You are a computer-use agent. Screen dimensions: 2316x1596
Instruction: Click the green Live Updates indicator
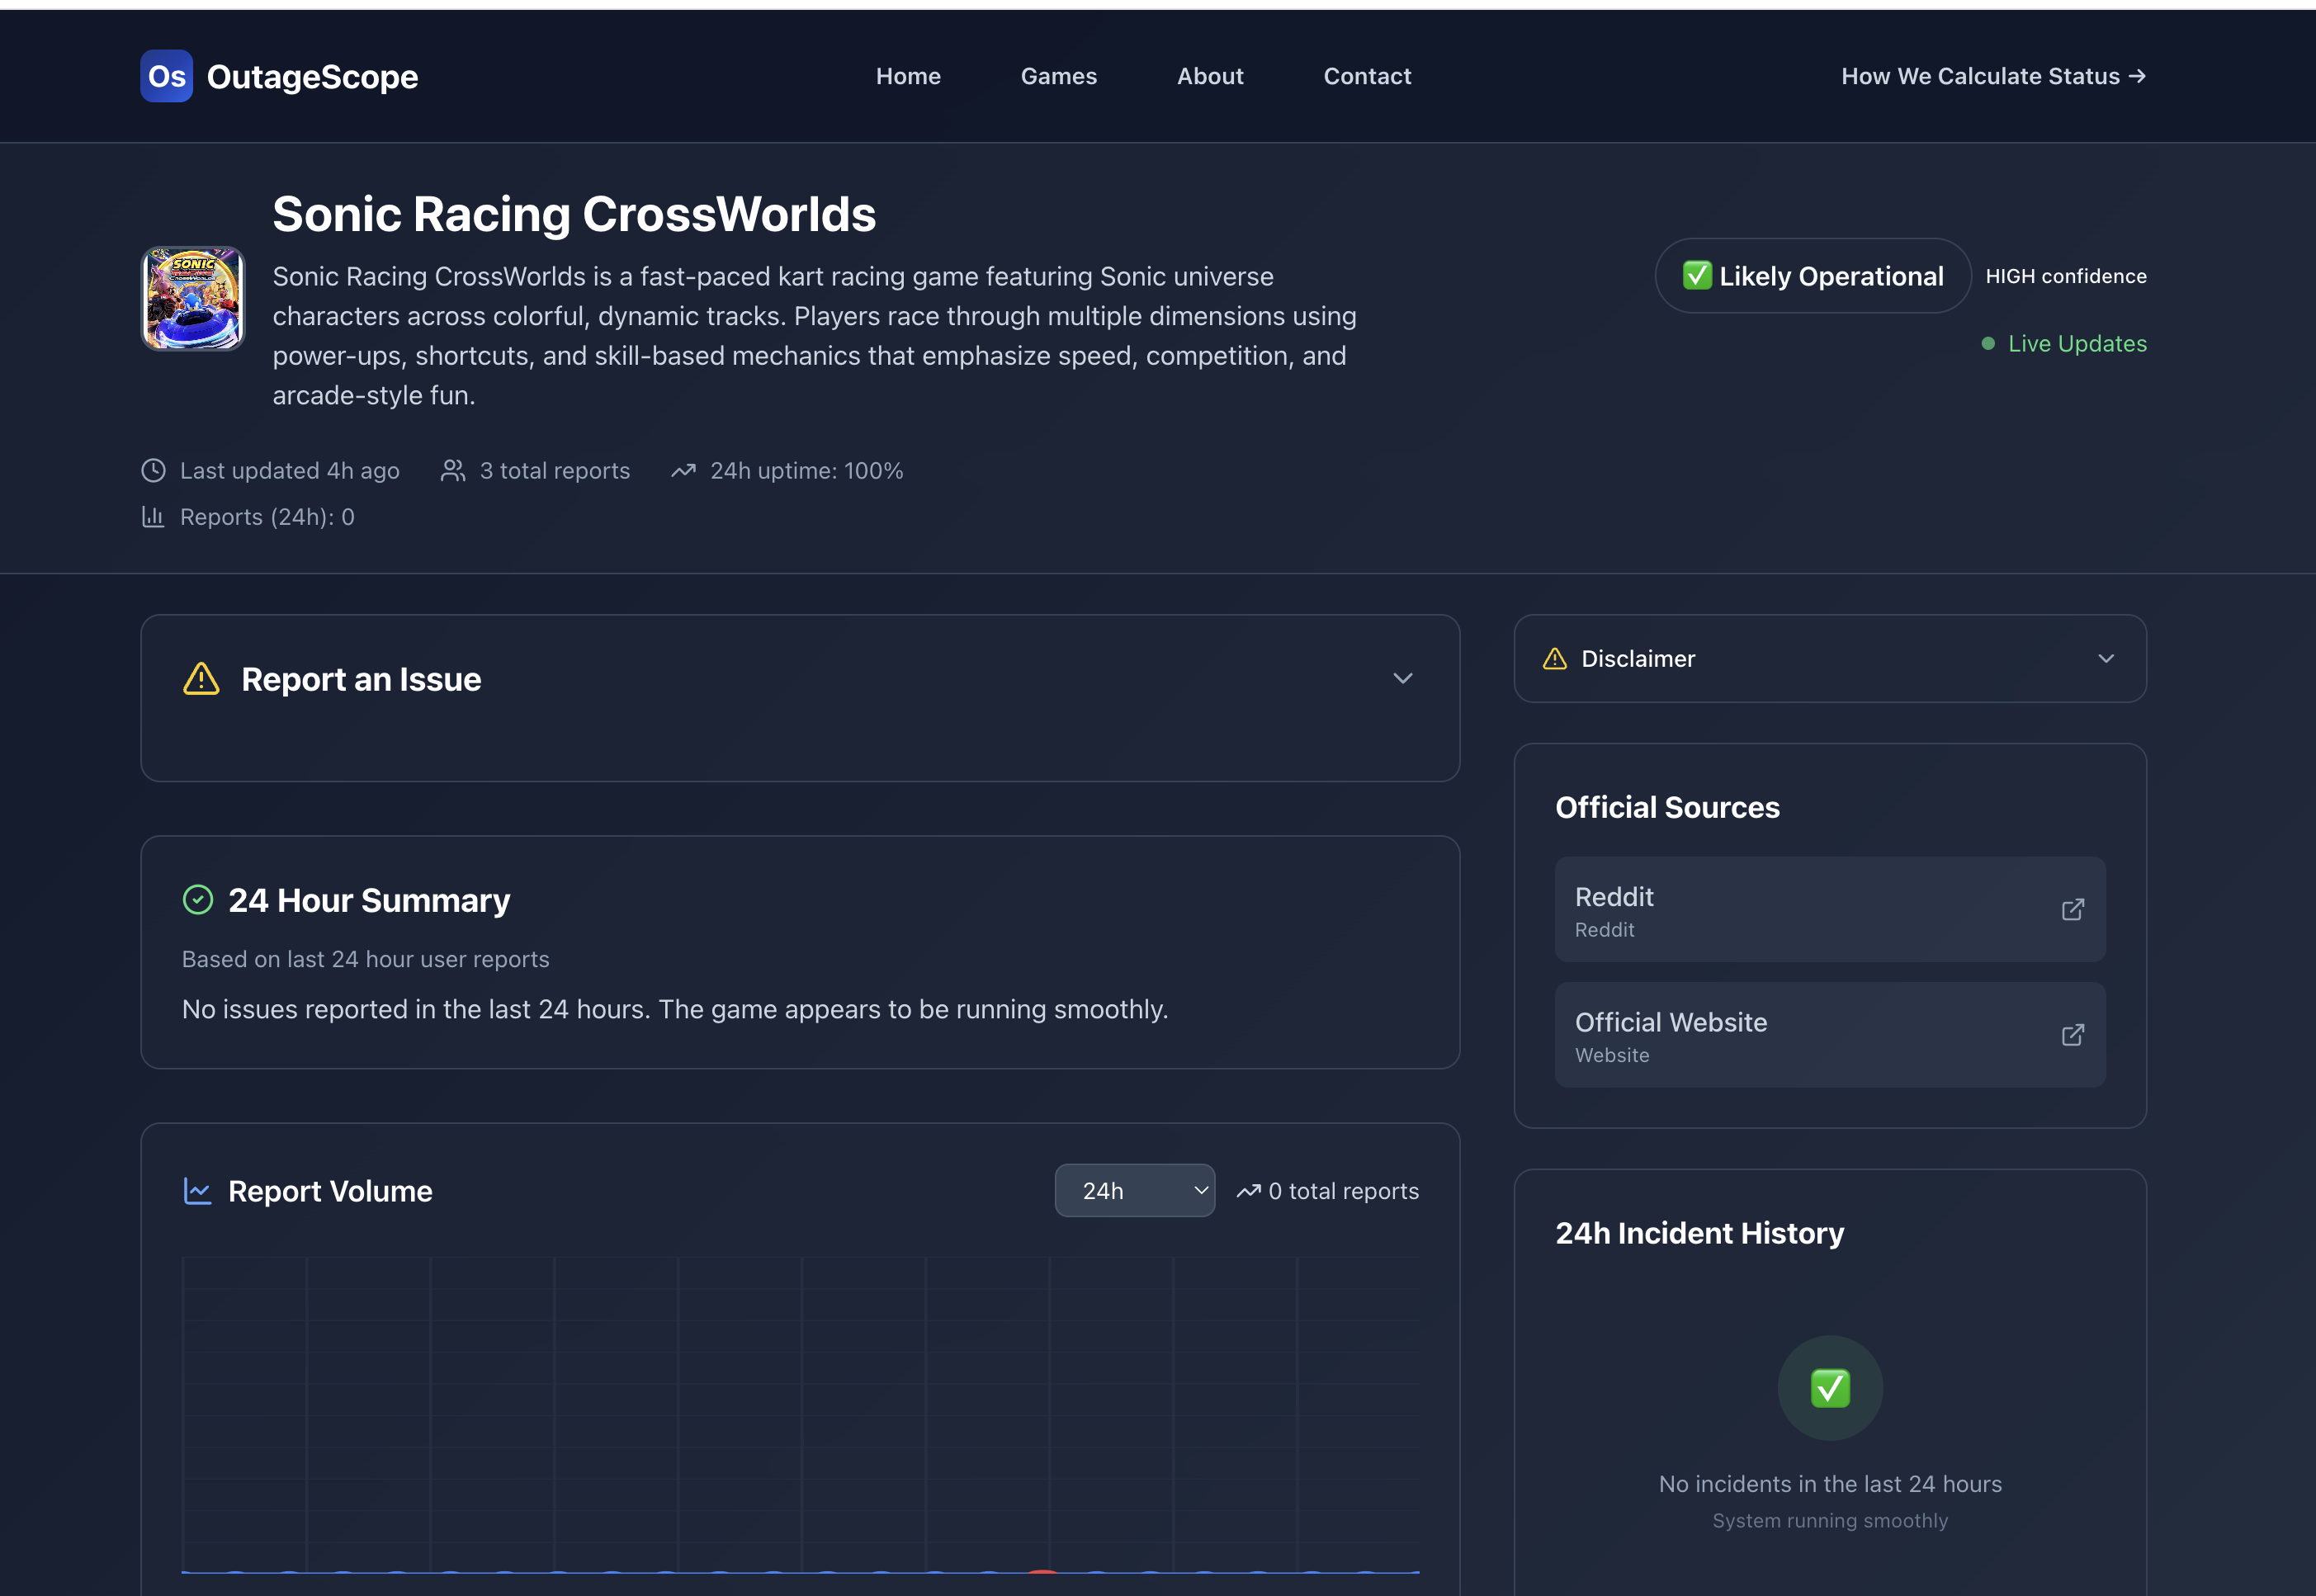[x=2064, y=344]
